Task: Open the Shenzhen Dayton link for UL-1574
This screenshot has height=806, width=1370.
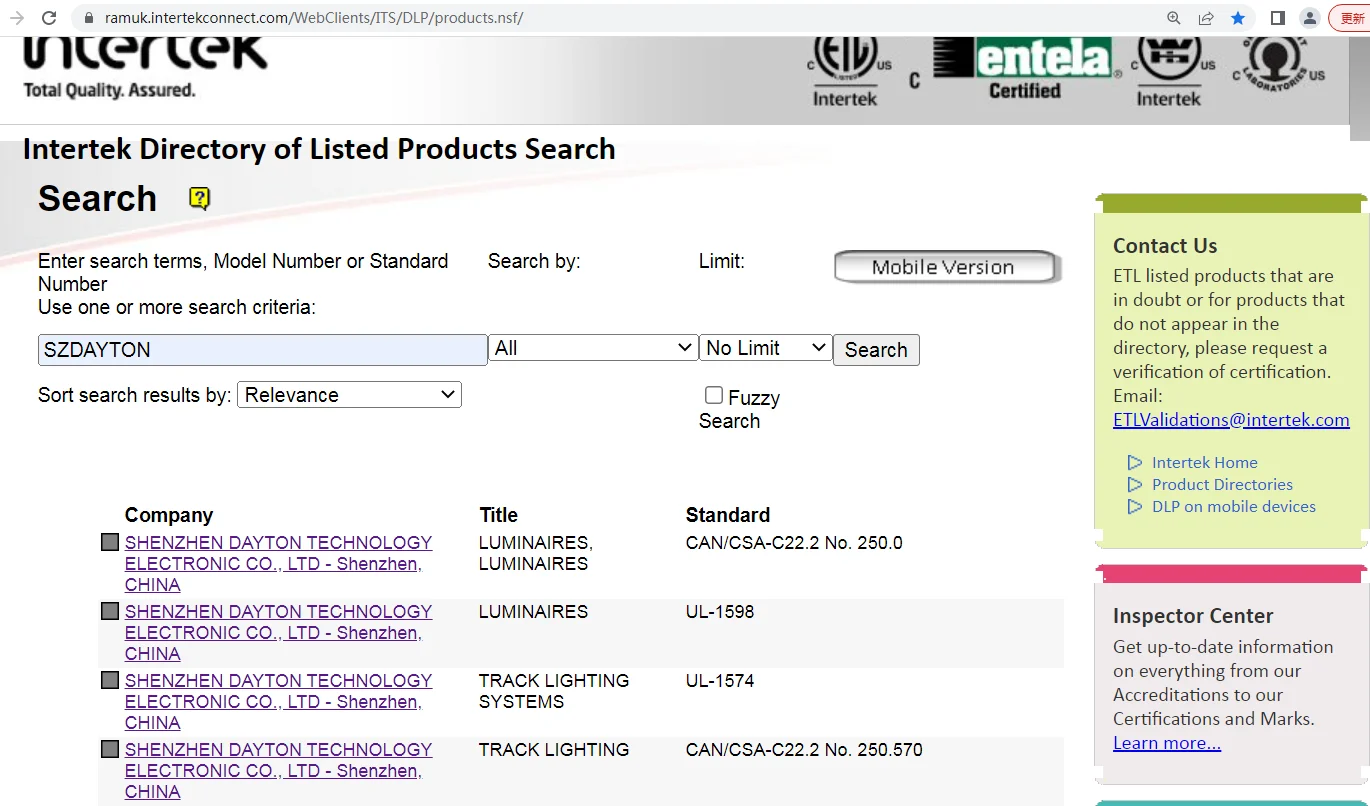Action: (x=278, y=702)
